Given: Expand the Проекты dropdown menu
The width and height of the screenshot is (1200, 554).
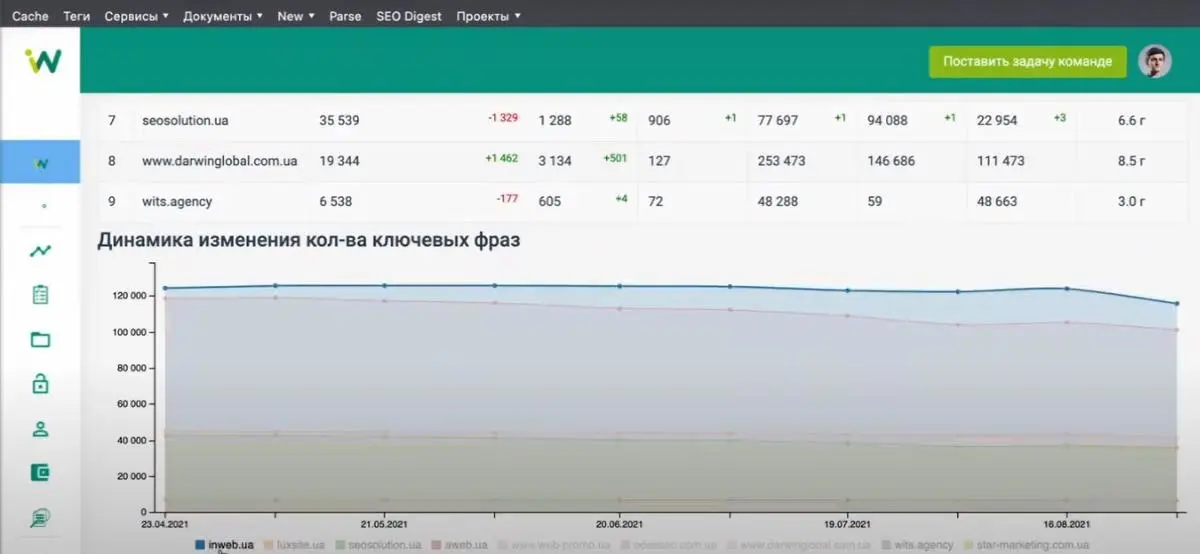Looking at the screenshot, I should point(488,16).
